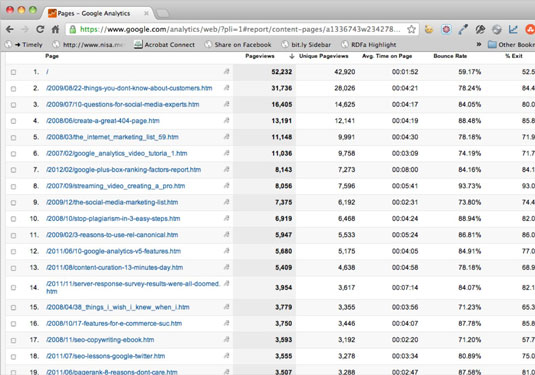The image size is (535, 375).
Task: Click the globe extension icon in toolbar
Action: point(496,30)
